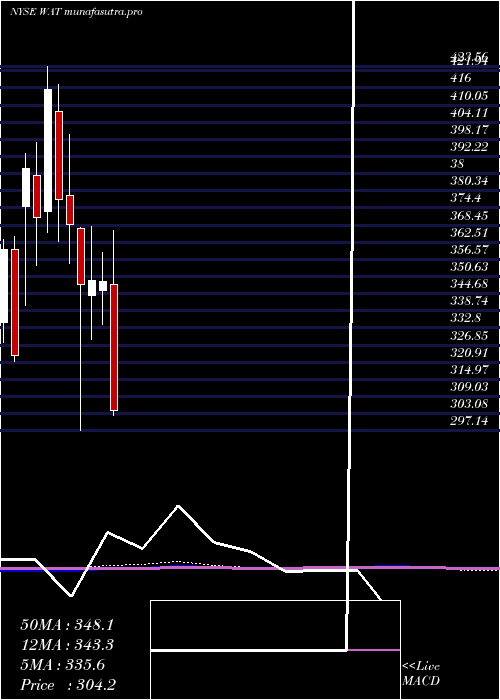Select the 392.22 price label

click(469, 146)
